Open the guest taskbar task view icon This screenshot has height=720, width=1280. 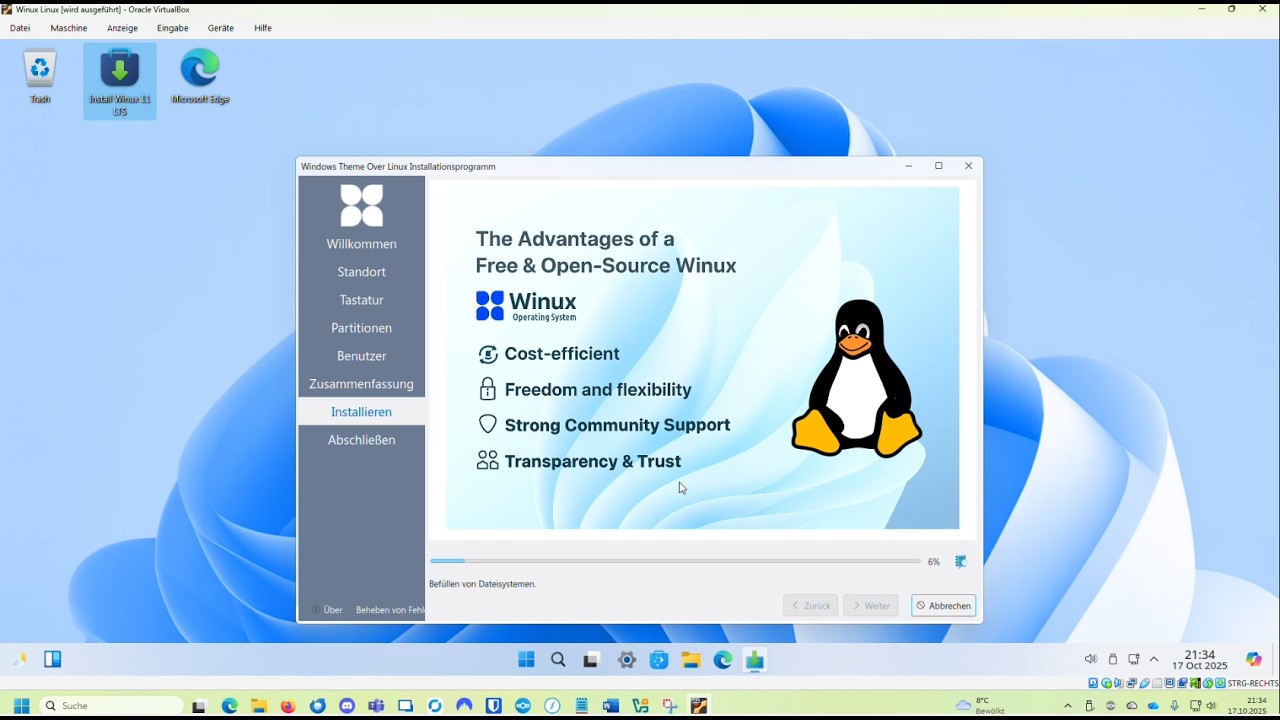(592, 660)
